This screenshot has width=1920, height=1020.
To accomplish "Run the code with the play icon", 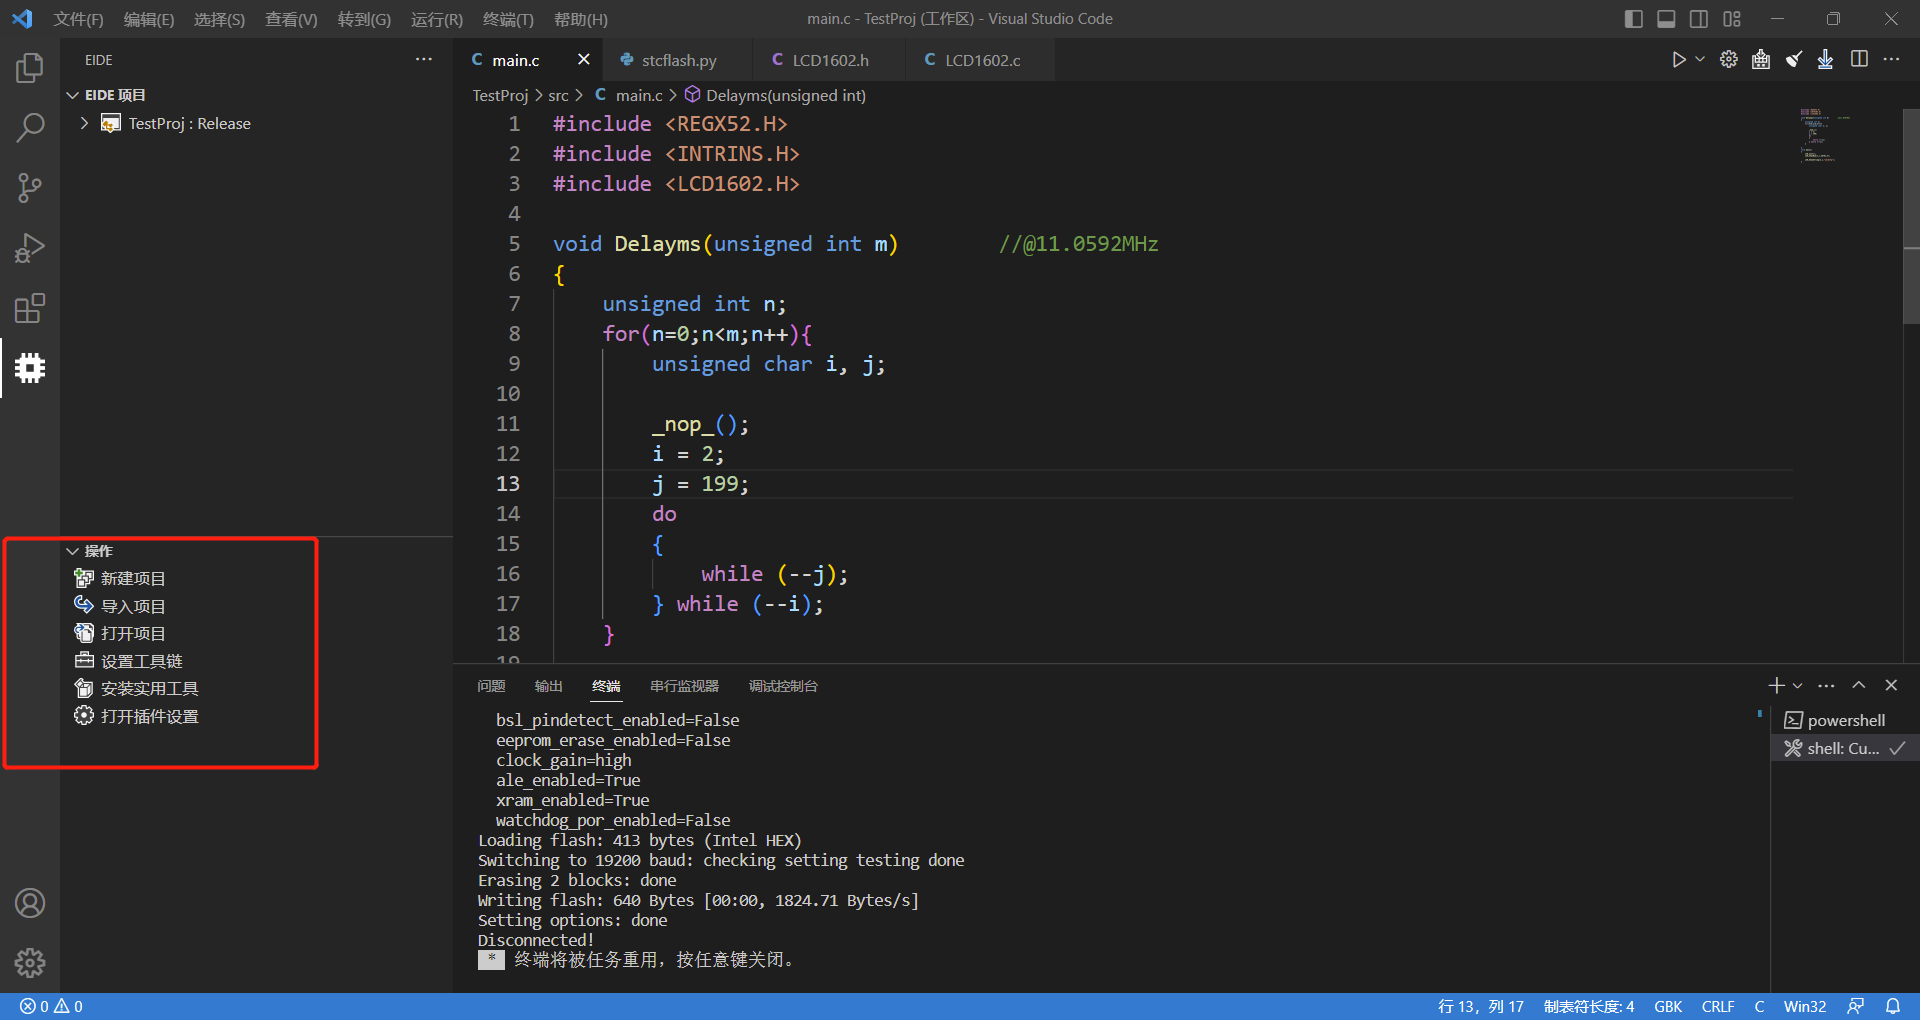I will pyautogui.click(x=1679, y=60).
